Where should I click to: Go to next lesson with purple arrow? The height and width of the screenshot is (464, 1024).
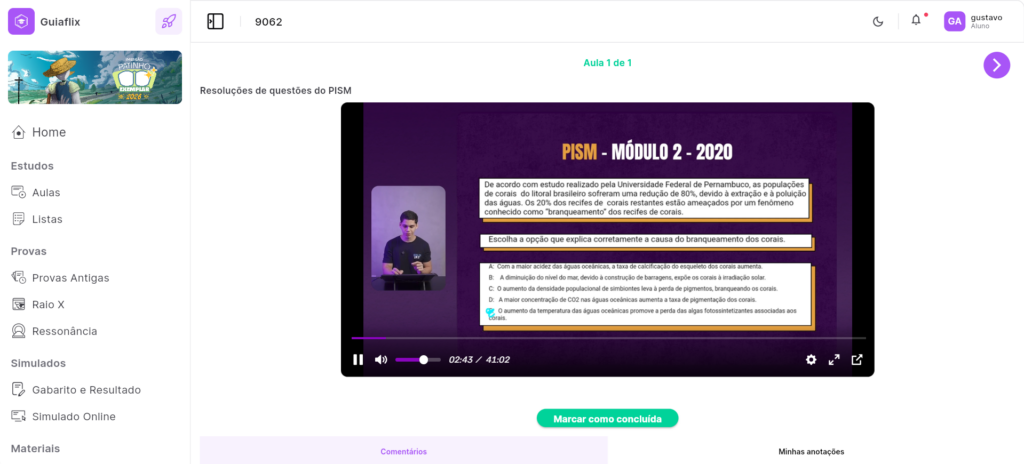click(x=996, y=65)
